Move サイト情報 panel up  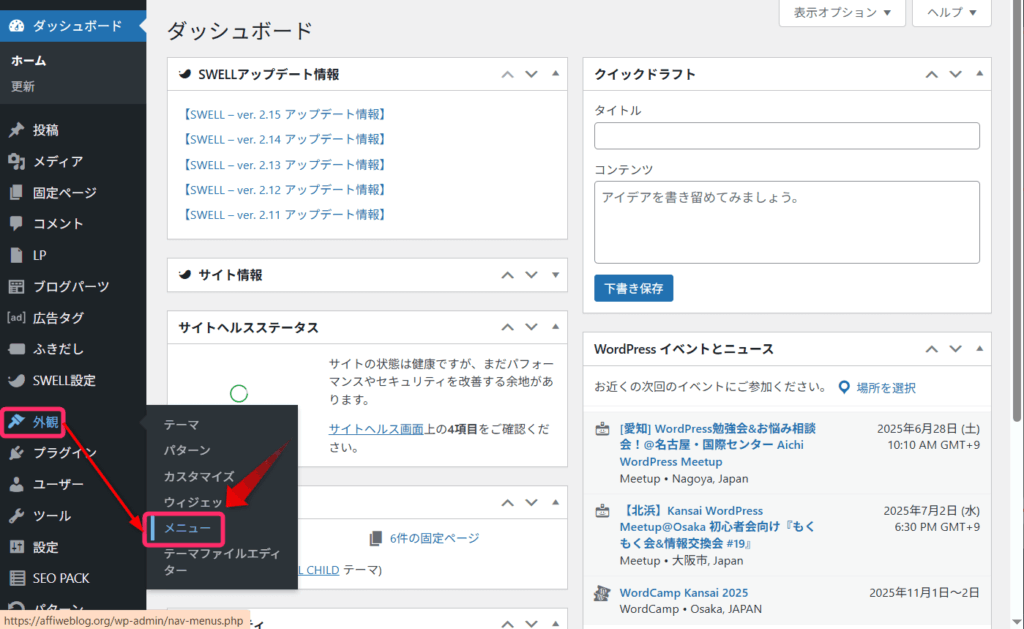pos(507,275)
